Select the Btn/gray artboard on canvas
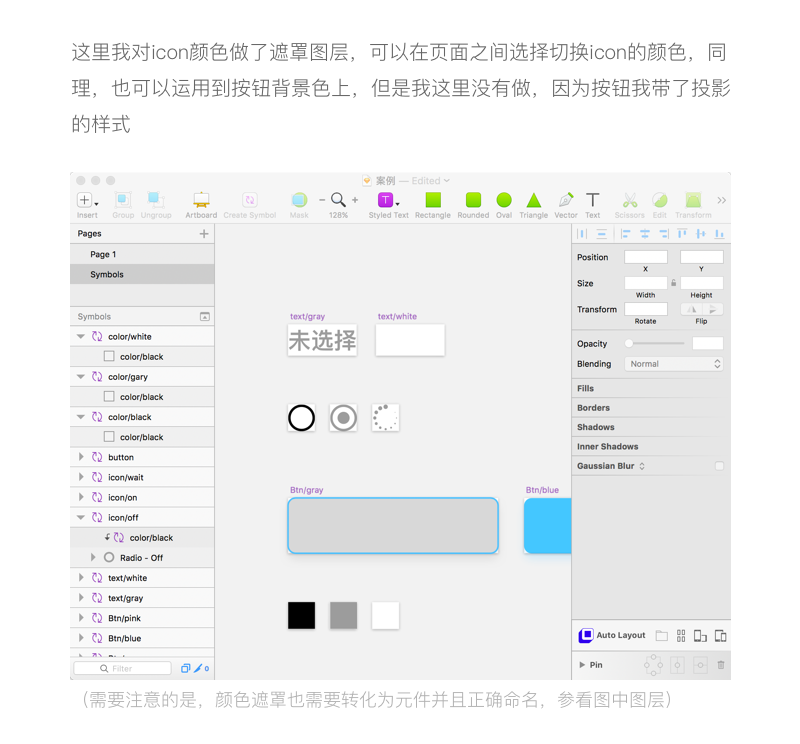 [393, 526]
